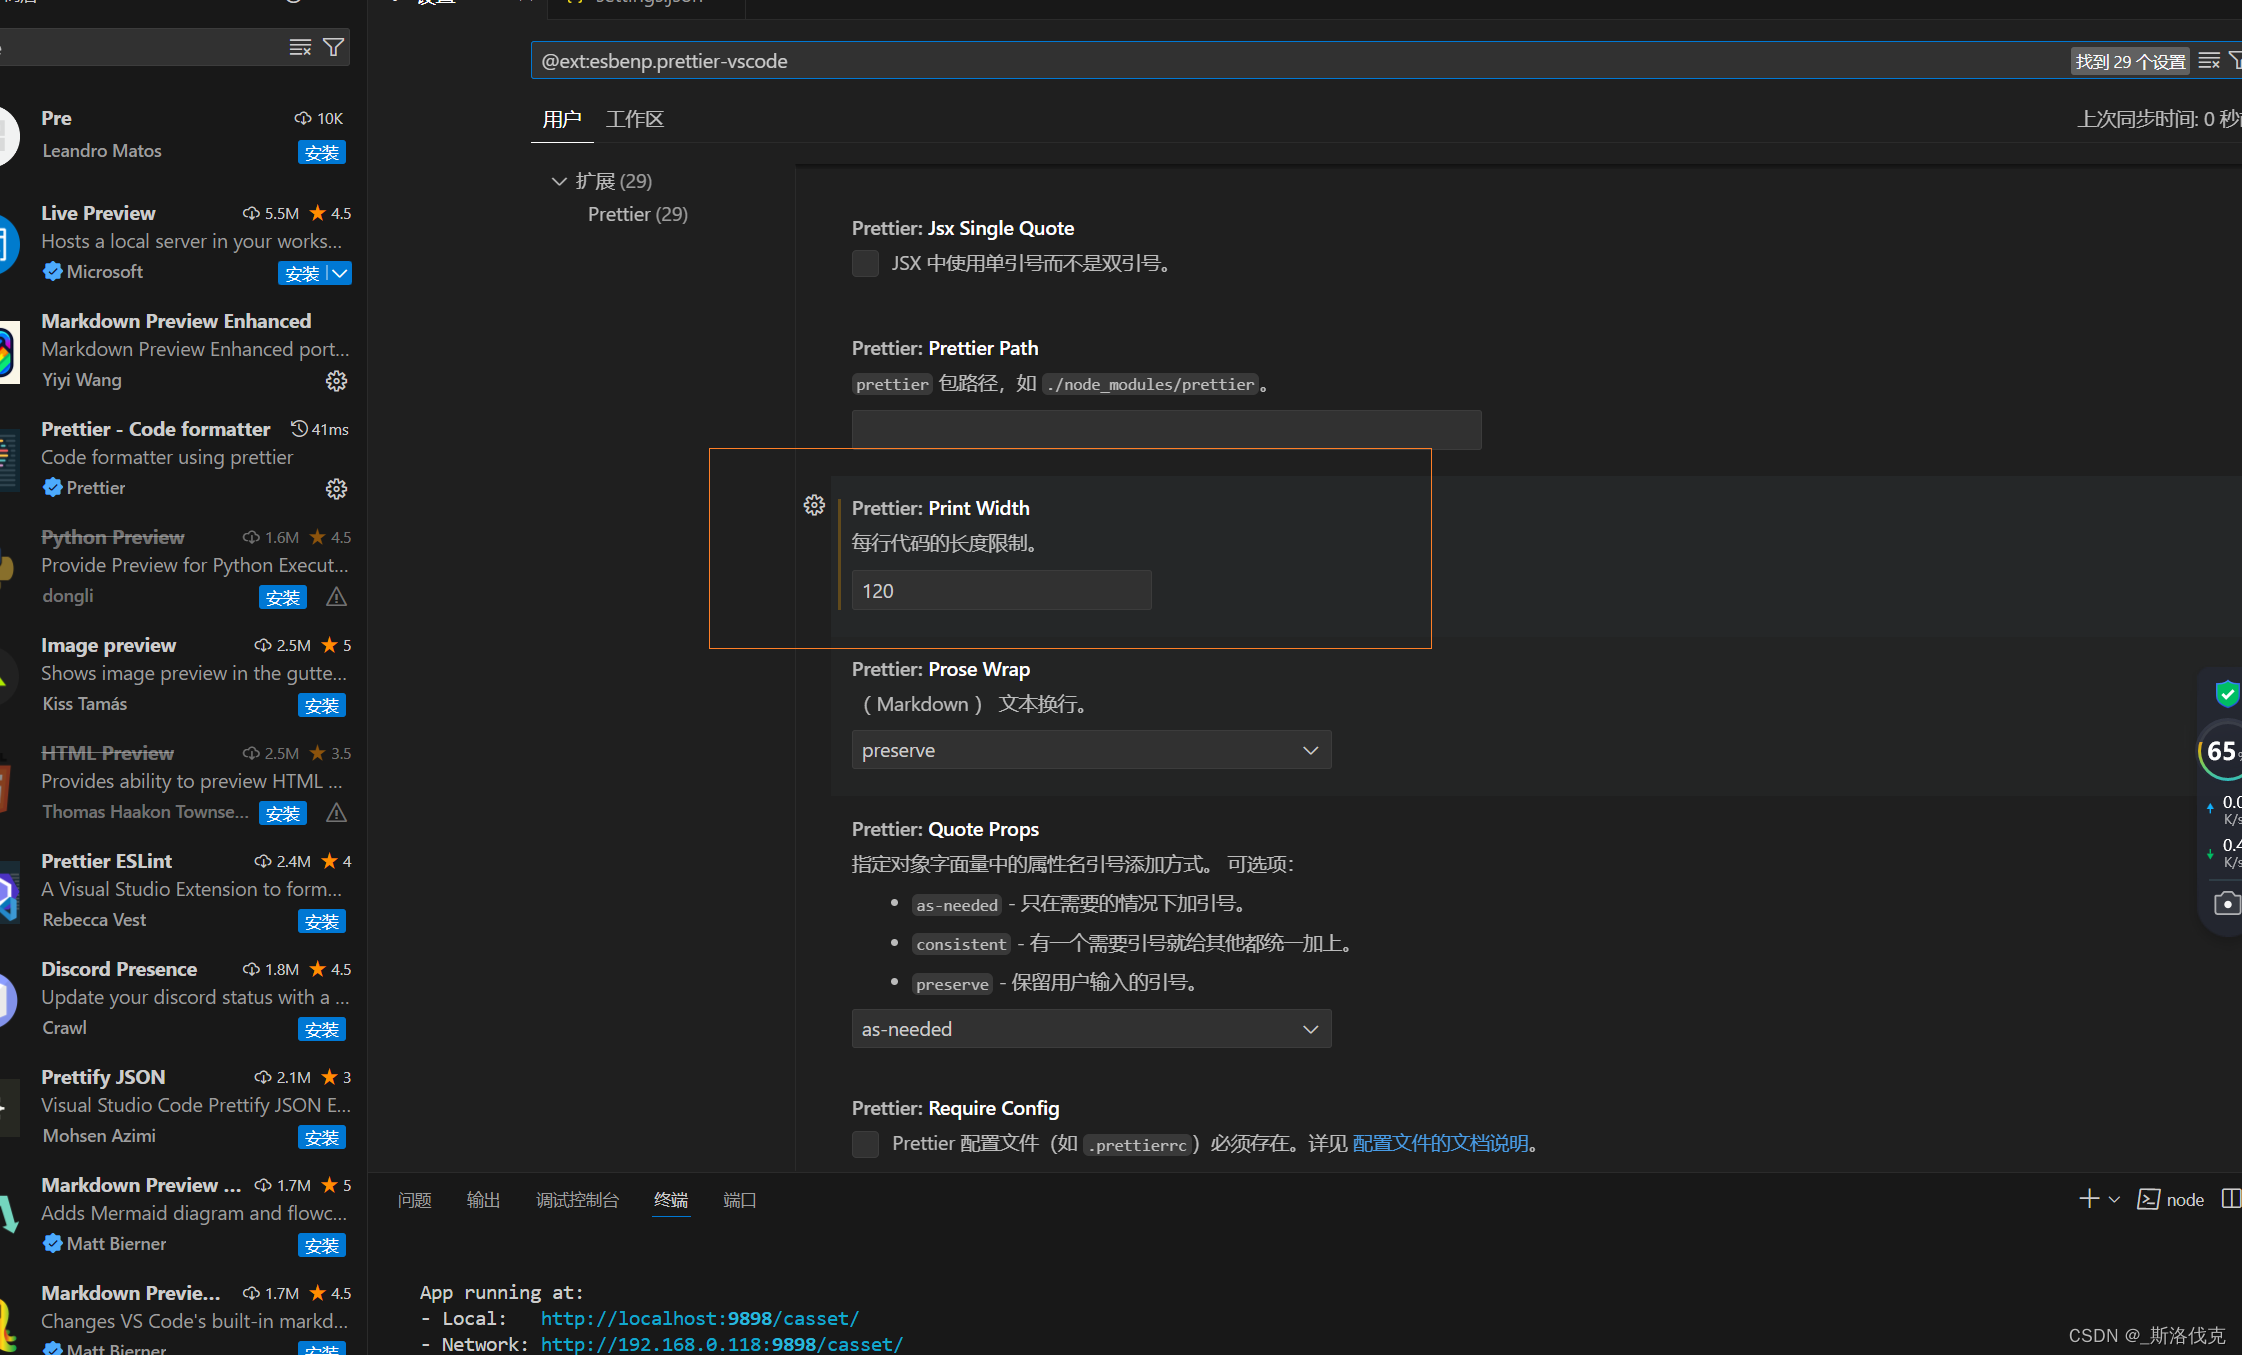Open the Quote Props as-needed dropdown

click(1091, 1029)
